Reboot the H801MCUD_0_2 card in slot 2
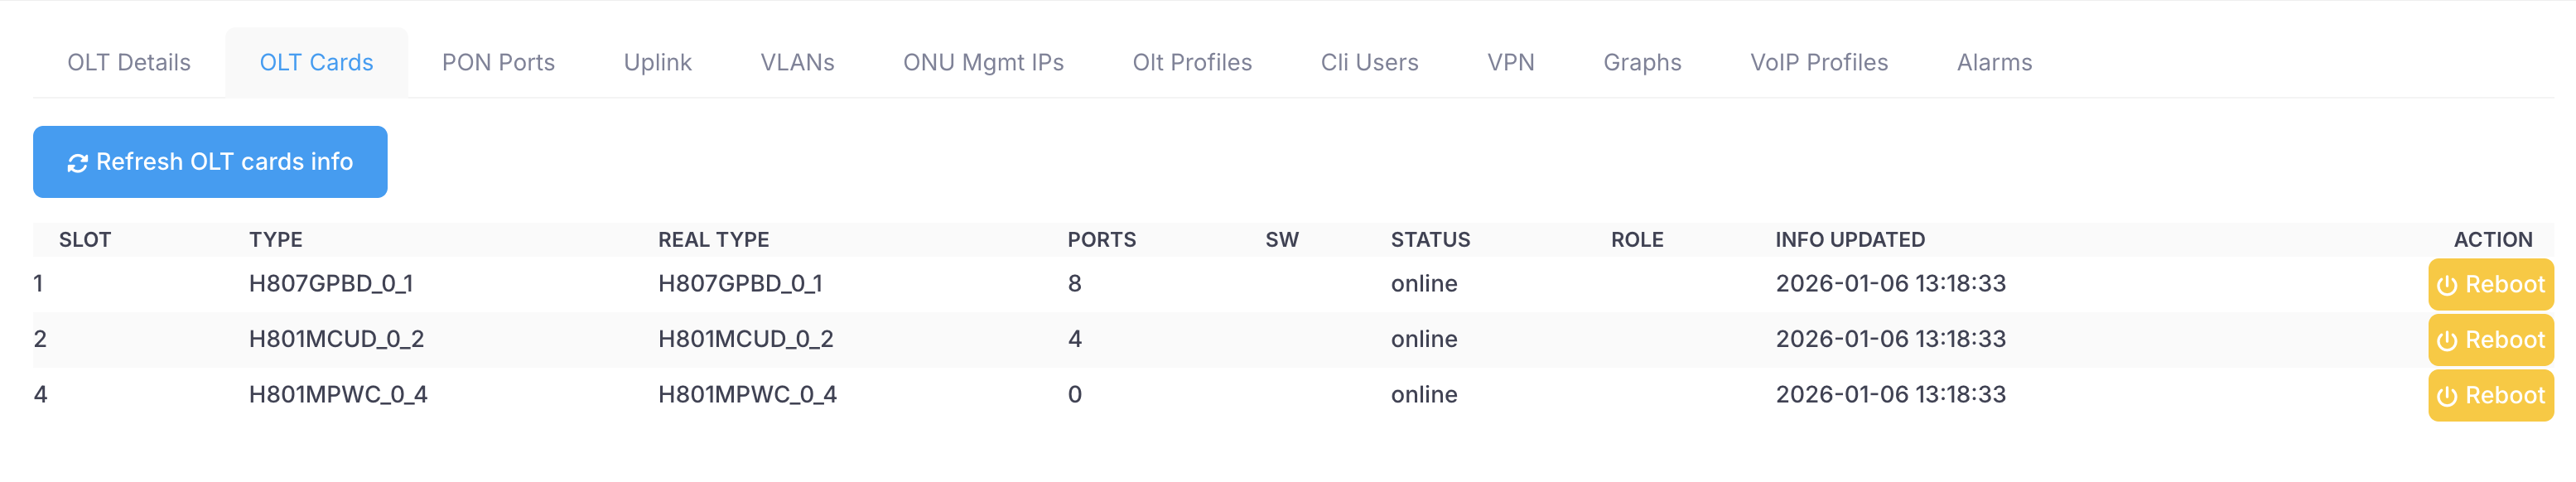The width and height of the screenshot is (2576, 482). 2489,340
